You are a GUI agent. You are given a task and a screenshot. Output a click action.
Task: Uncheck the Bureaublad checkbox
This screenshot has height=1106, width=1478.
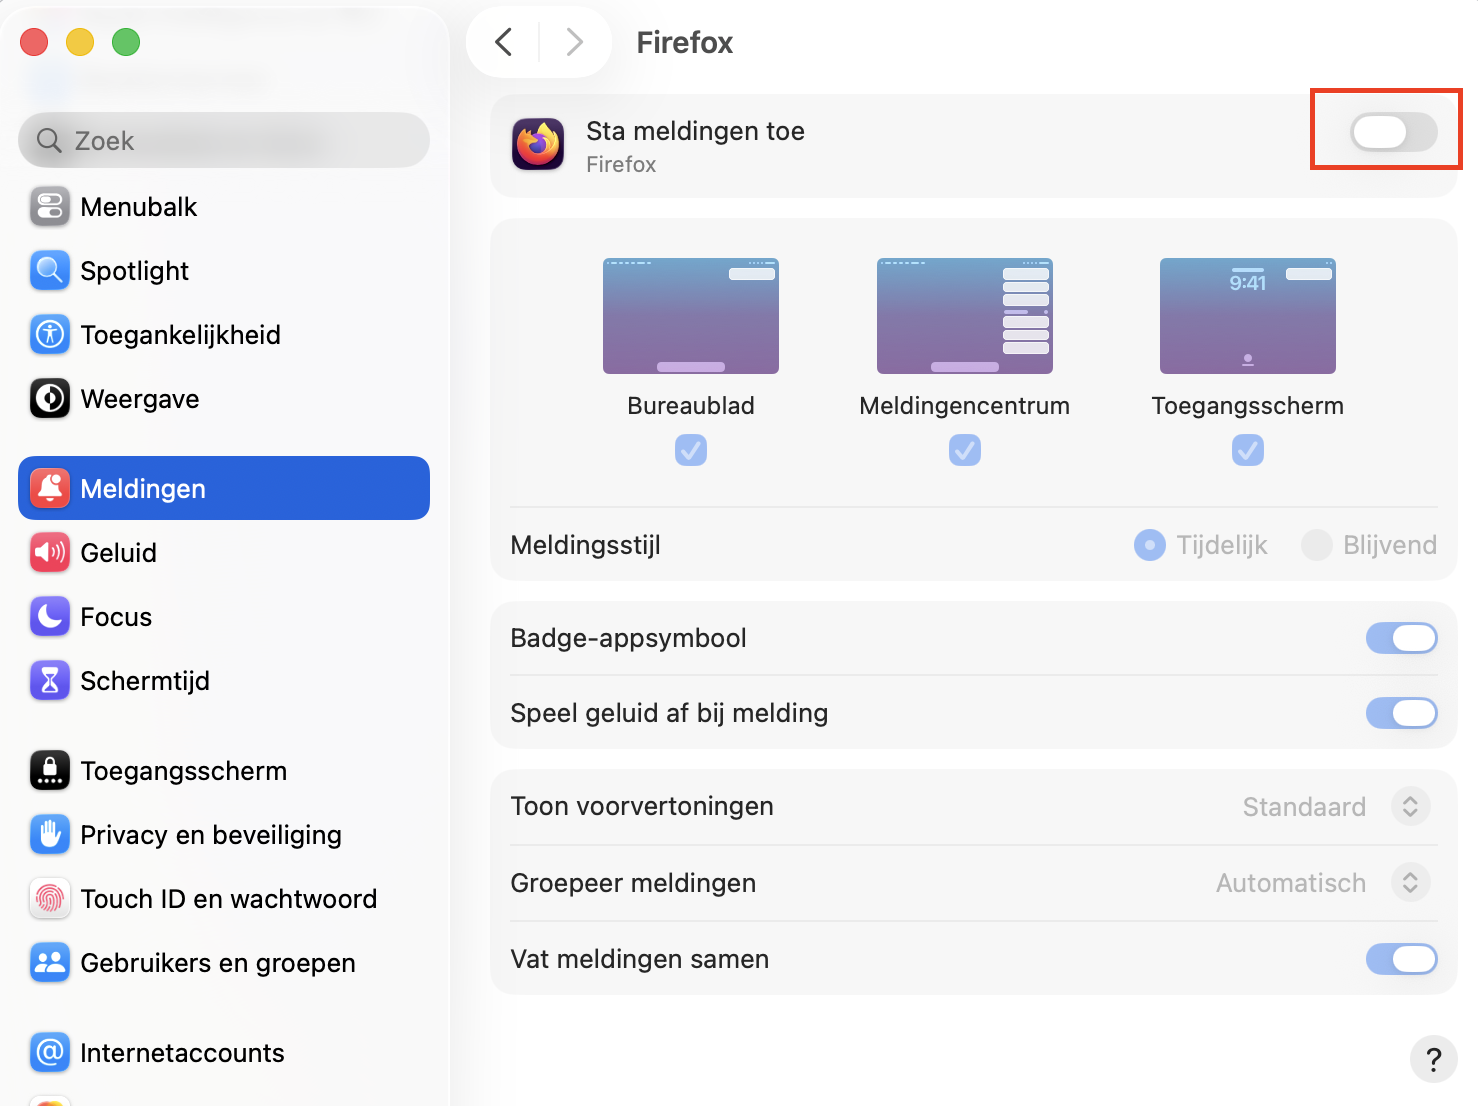[x=691, y=450]
